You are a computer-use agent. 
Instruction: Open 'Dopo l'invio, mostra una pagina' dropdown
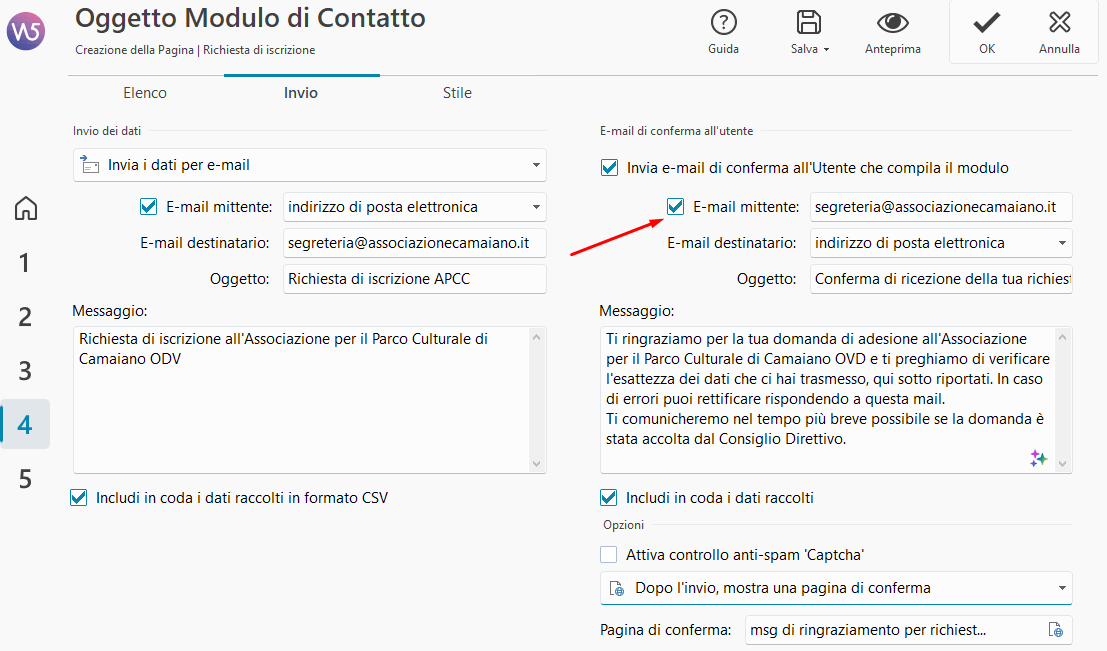[837, 588]
